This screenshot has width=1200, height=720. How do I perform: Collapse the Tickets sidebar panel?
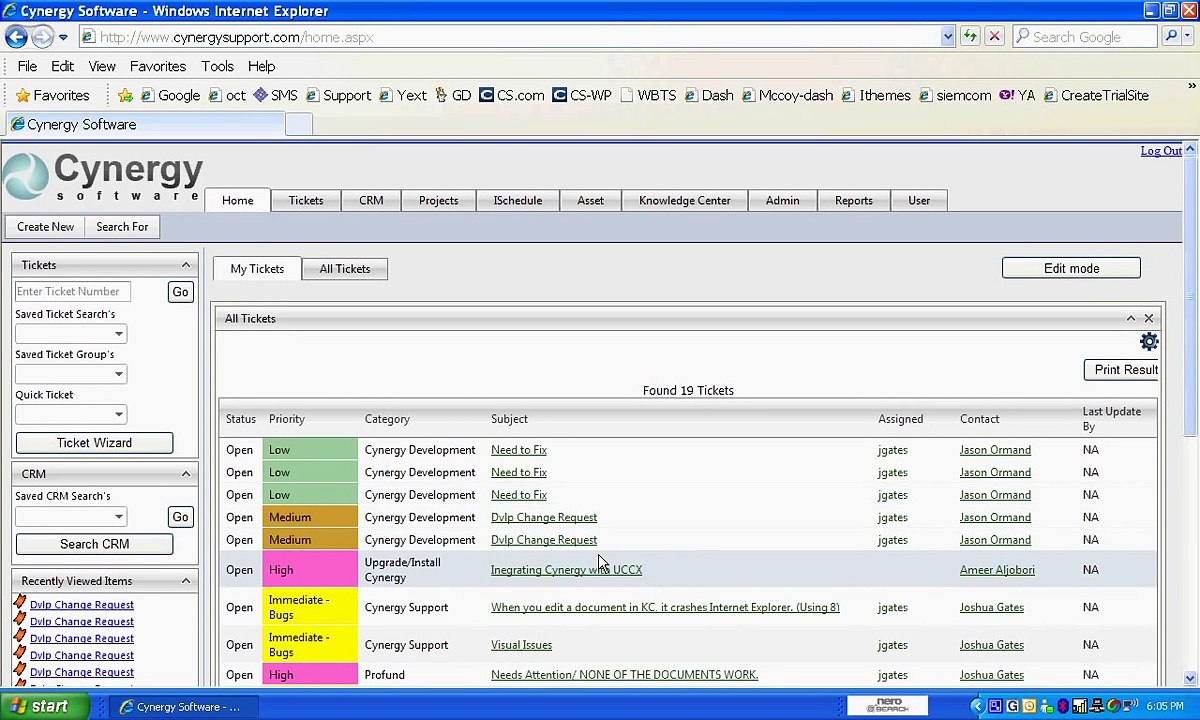click(x=186, y=265)
